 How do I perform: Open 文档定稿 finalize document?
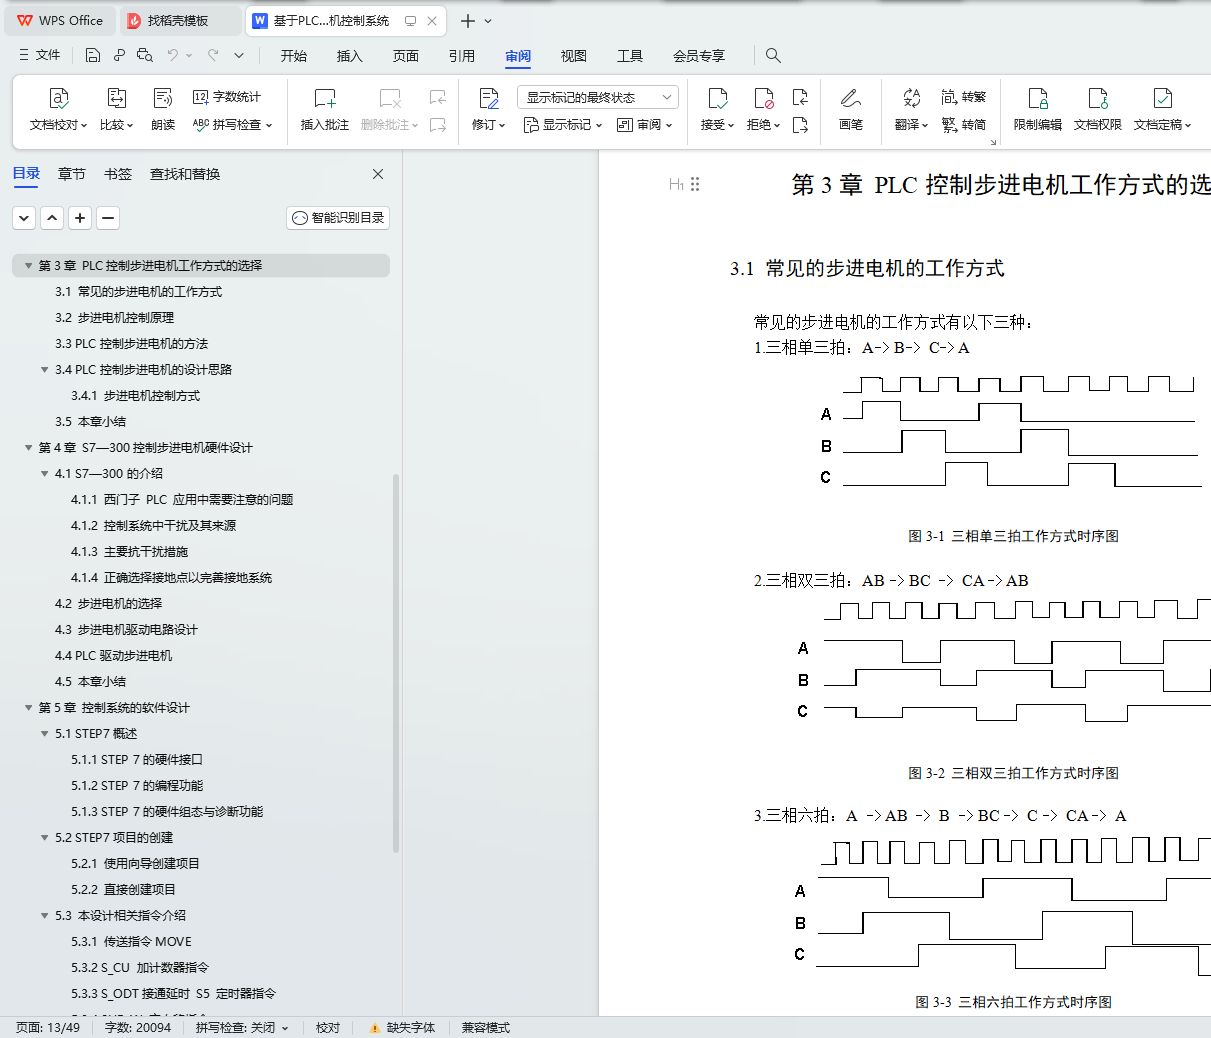1162,110
